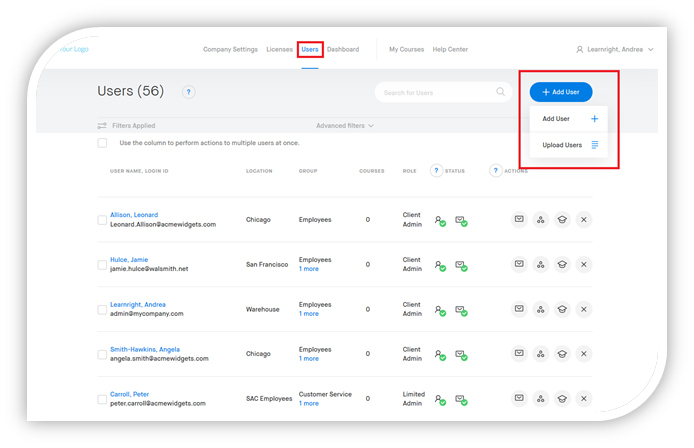The height and width of the screenshot is (448, 694).
Task: Send email to Allison, Leonard
Action: (519, 220)
